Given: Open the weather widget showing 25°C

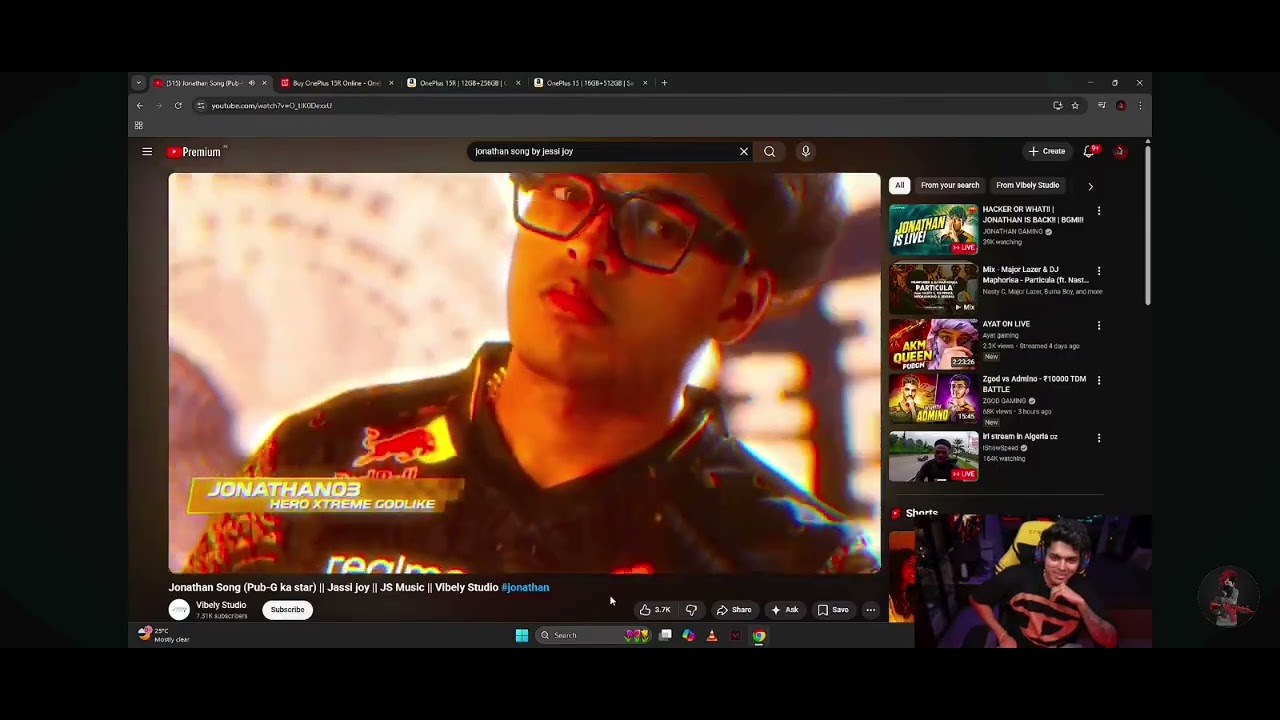Looking at the screenshot, I should point(165,635).
